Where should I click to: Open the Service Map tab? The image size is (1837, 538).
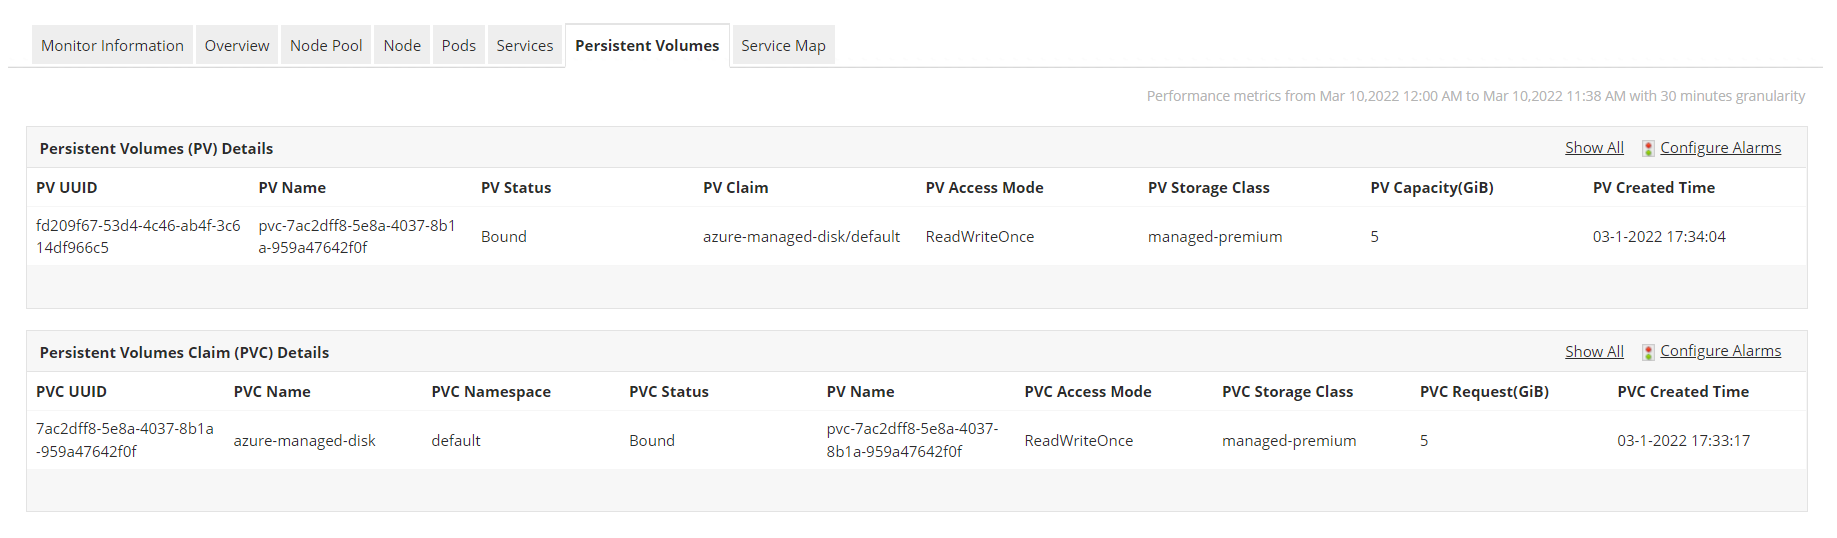point(783,46)
